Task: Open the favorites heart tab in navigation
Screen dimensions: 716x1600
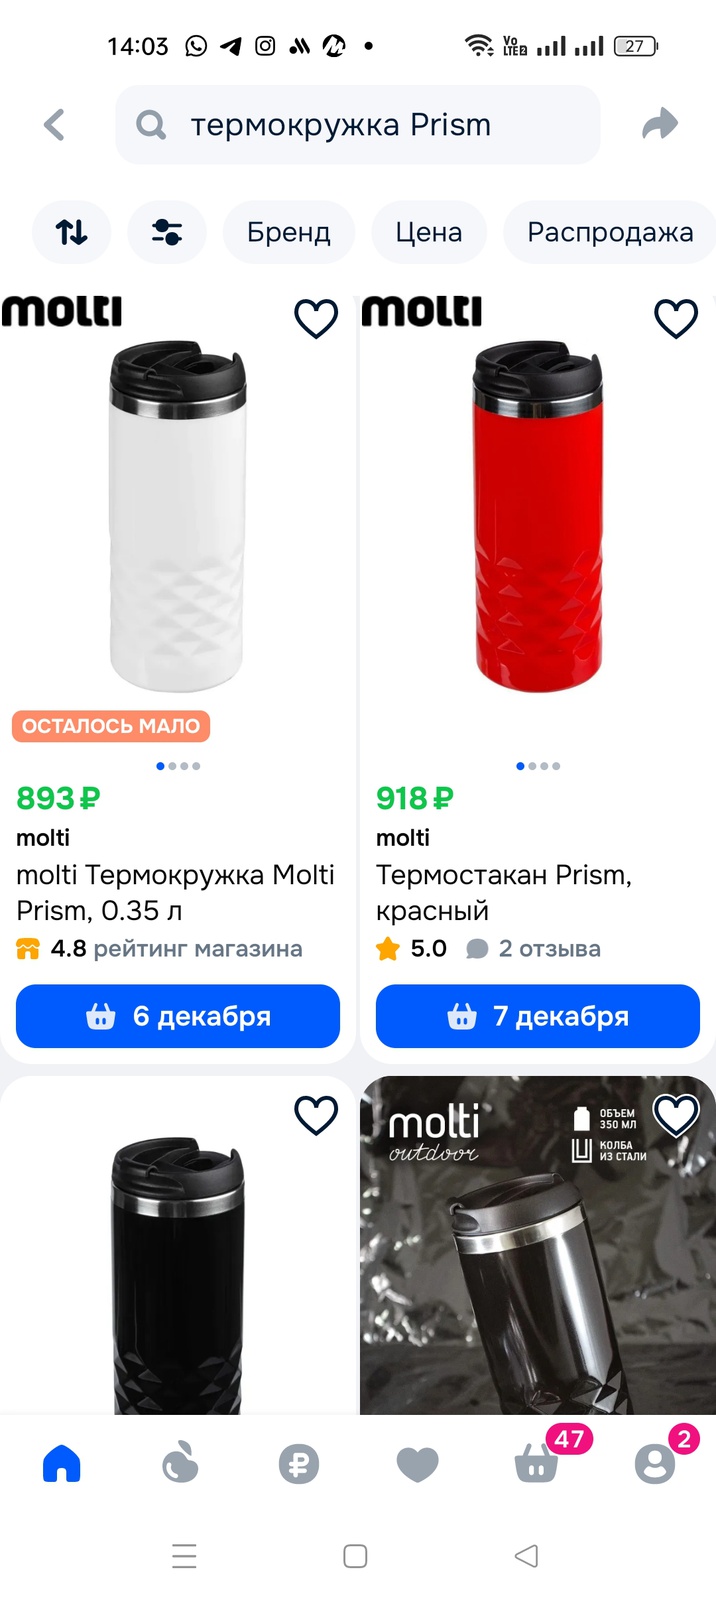Action: pyautogui.click(x=417, y=1465)
